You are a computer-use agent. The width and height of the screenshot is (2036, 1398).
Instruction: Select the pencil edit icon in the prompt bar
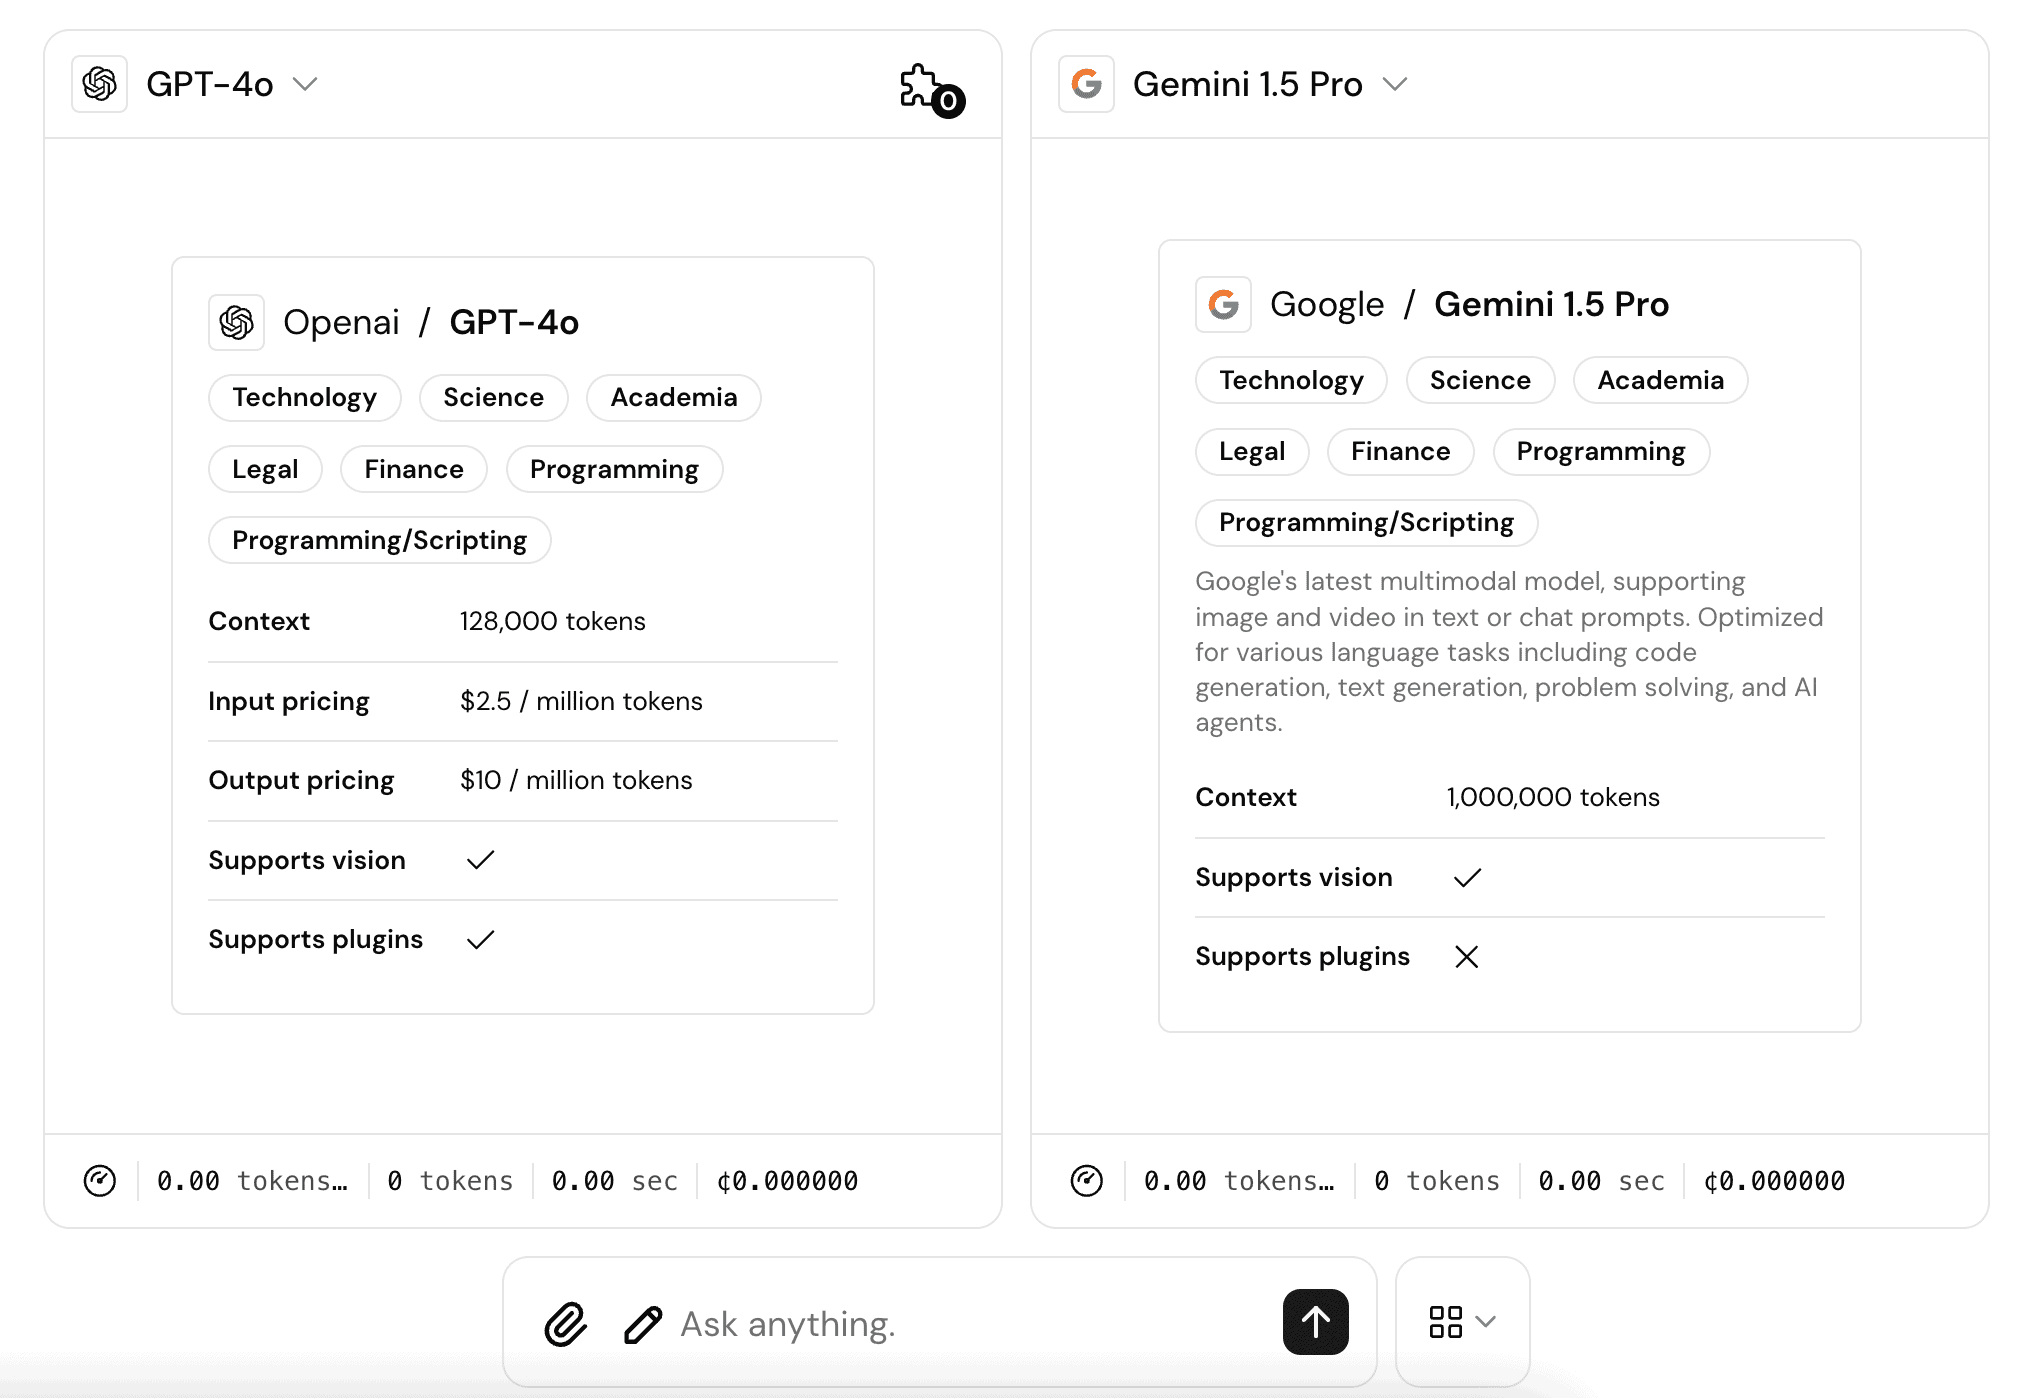click(641, 1322)
